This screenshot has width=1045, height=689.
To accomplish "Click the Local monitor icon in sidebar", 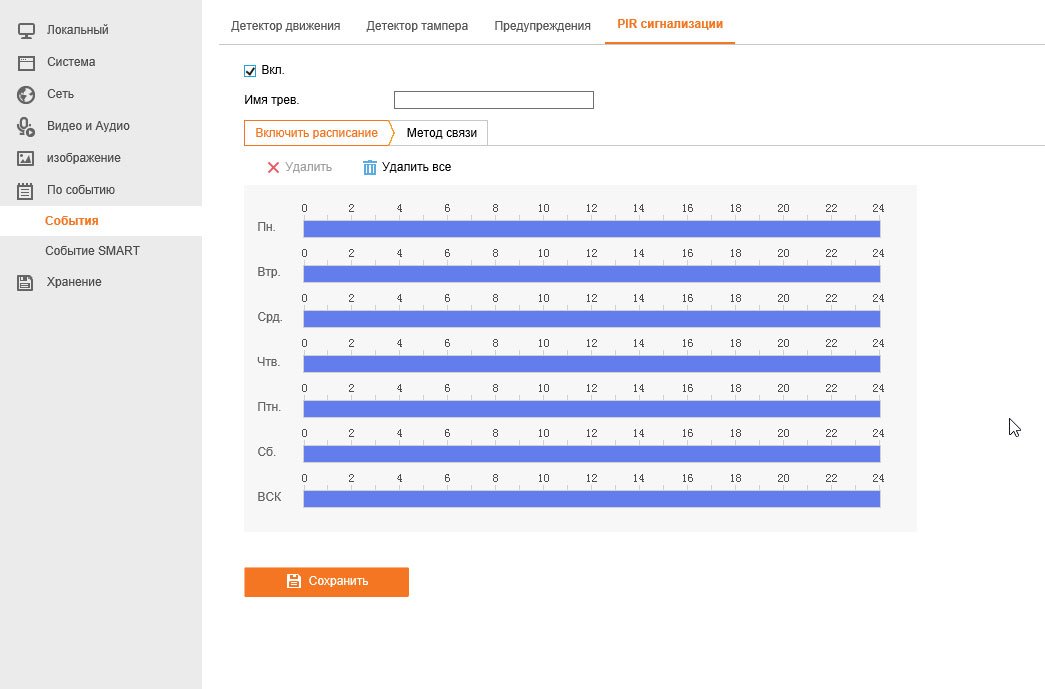I will pyautogui.click(x=27, y=30).
